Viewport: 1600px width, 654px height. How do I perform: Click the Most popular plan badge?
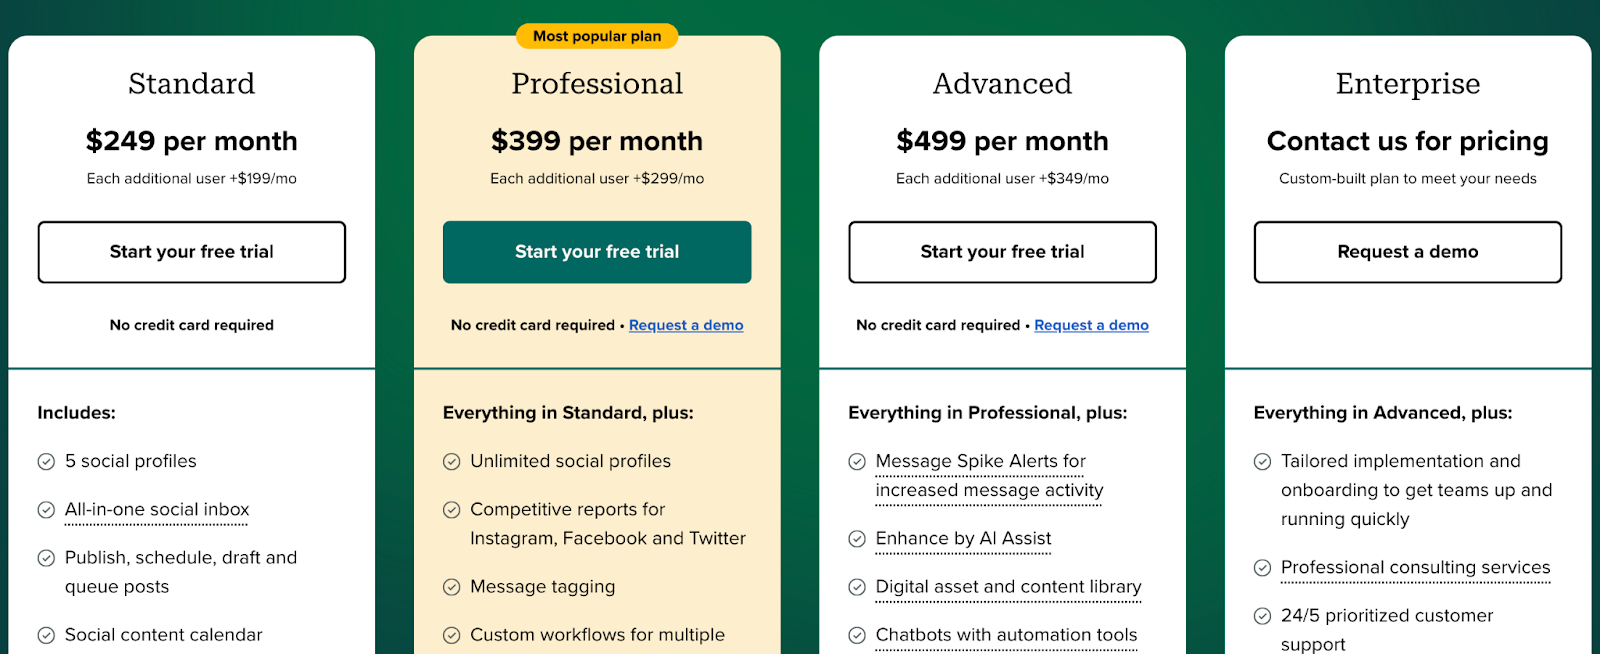pyautogui.click(x=597, y=36)
